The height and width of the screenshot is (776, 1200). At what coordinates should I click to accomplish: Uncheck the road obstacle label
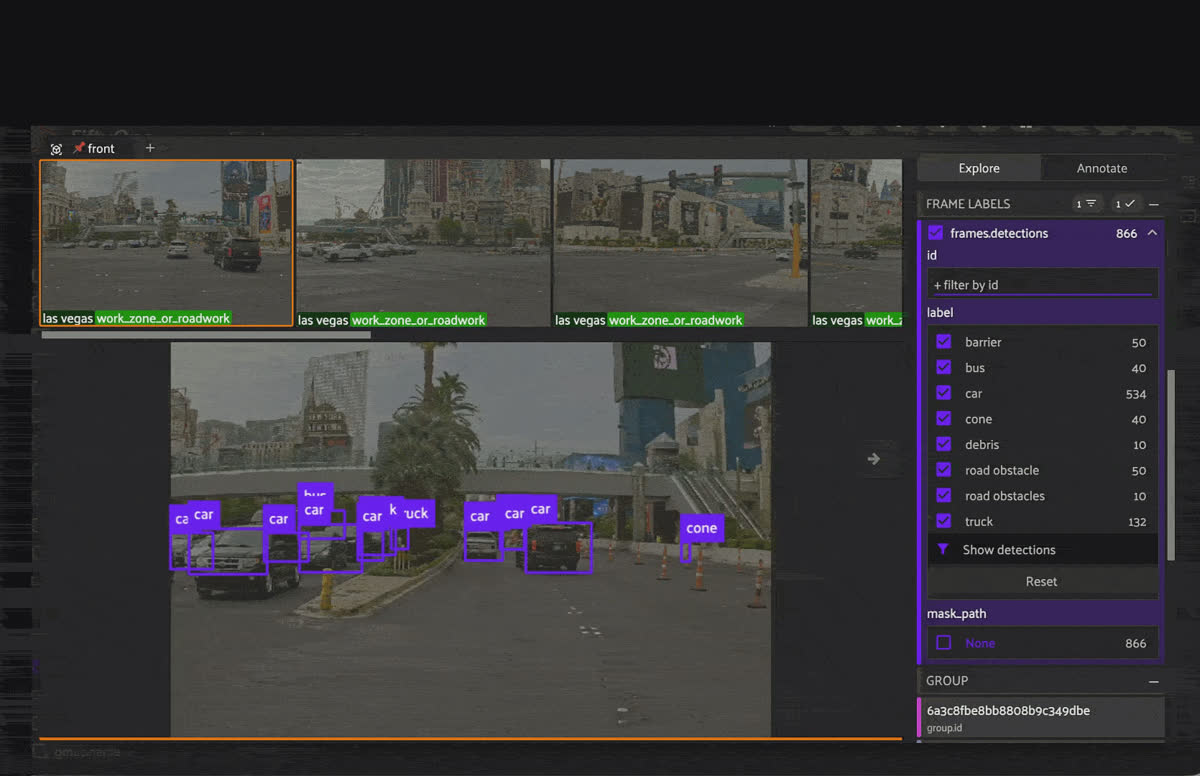tap(943, 470)
